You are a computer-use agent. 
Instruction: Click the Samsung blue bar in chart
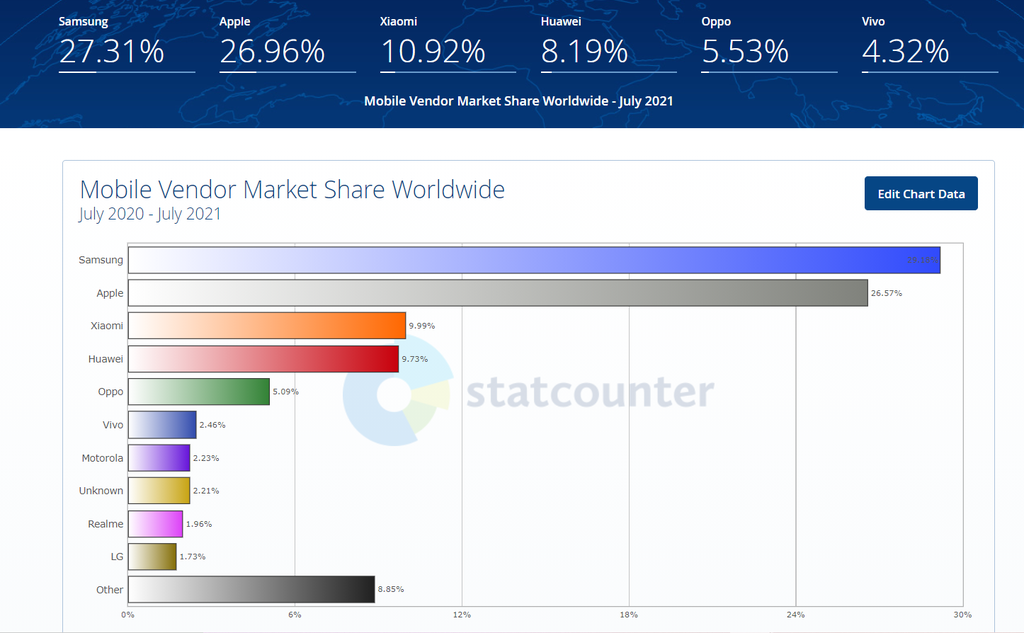(x=534, y=260)
